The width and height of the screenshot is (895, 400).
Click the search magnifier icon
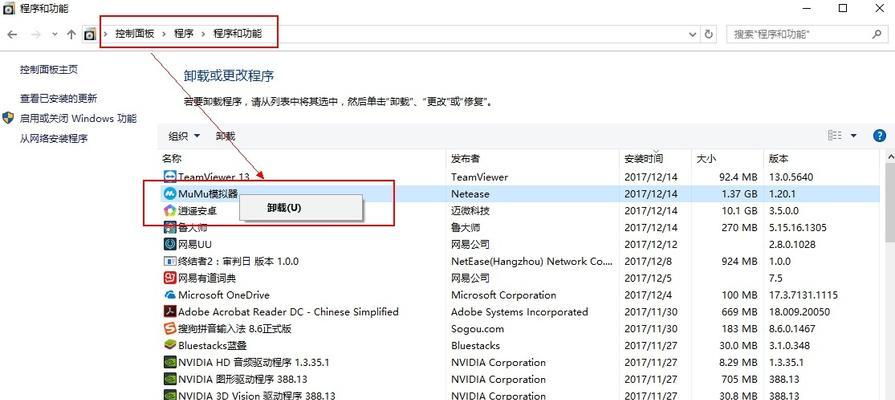(877, 34)
